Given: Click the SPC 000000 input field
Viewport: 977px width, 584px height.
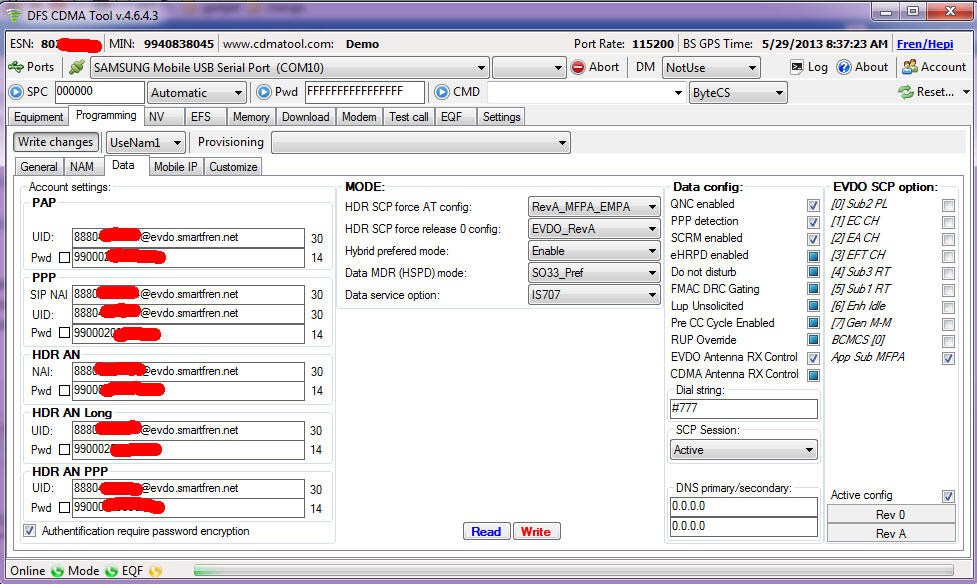Looking at the screenshot, I should pyautogui.click(x=100, y=92).
